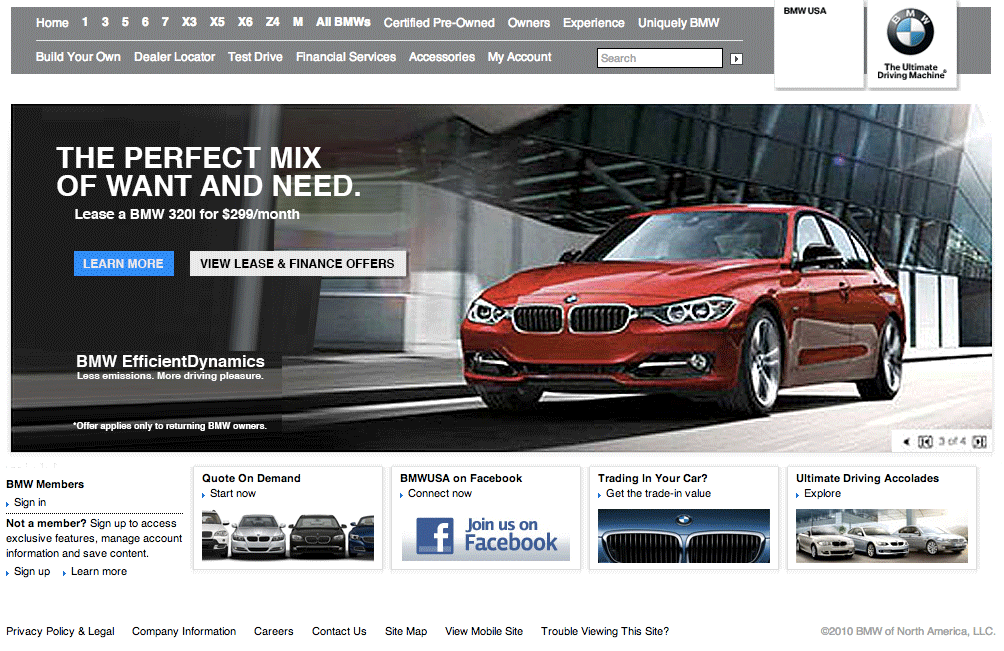Screen dimensions: 1004x651
Task: Click the blue LEARN MORE button
Action: 124,264
